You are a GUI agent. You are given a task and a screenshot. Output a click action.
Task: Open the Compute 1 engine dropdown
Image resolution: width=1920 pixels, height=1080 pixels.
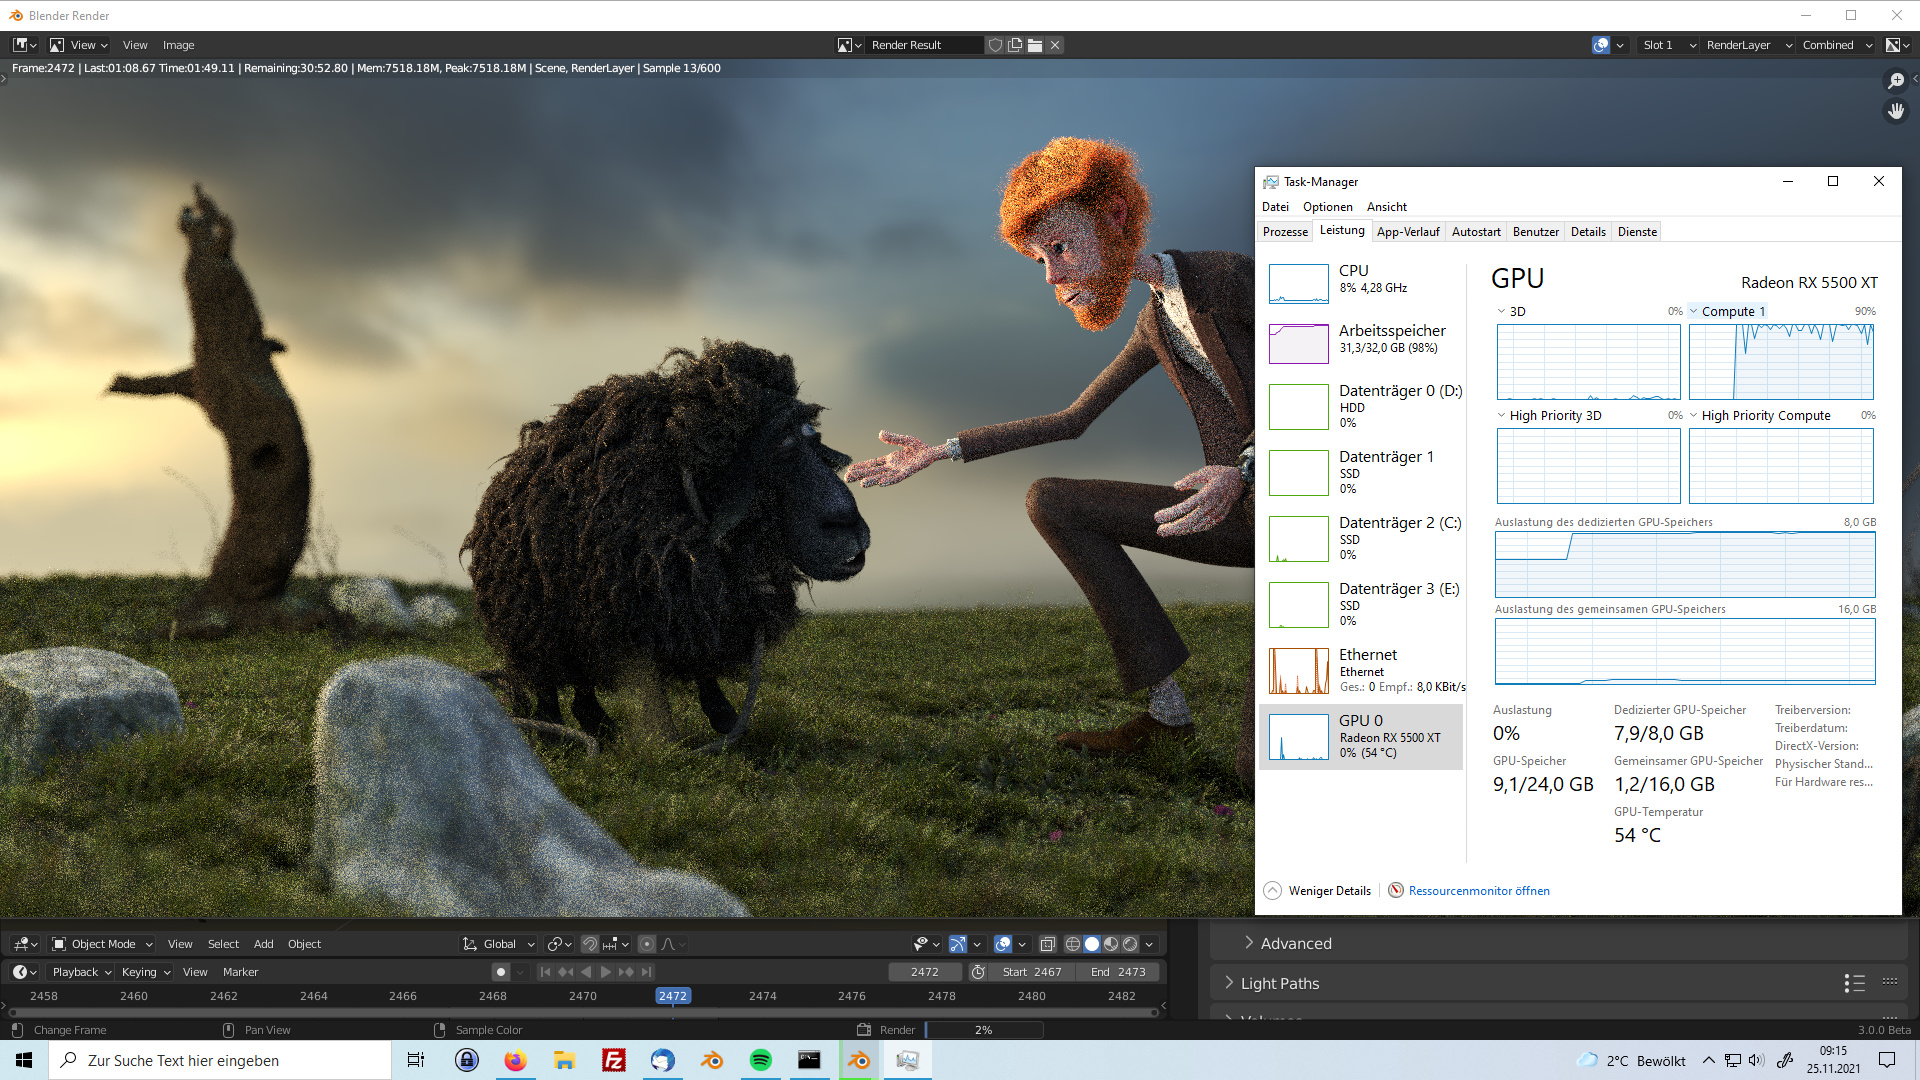tap(1727, 312)
